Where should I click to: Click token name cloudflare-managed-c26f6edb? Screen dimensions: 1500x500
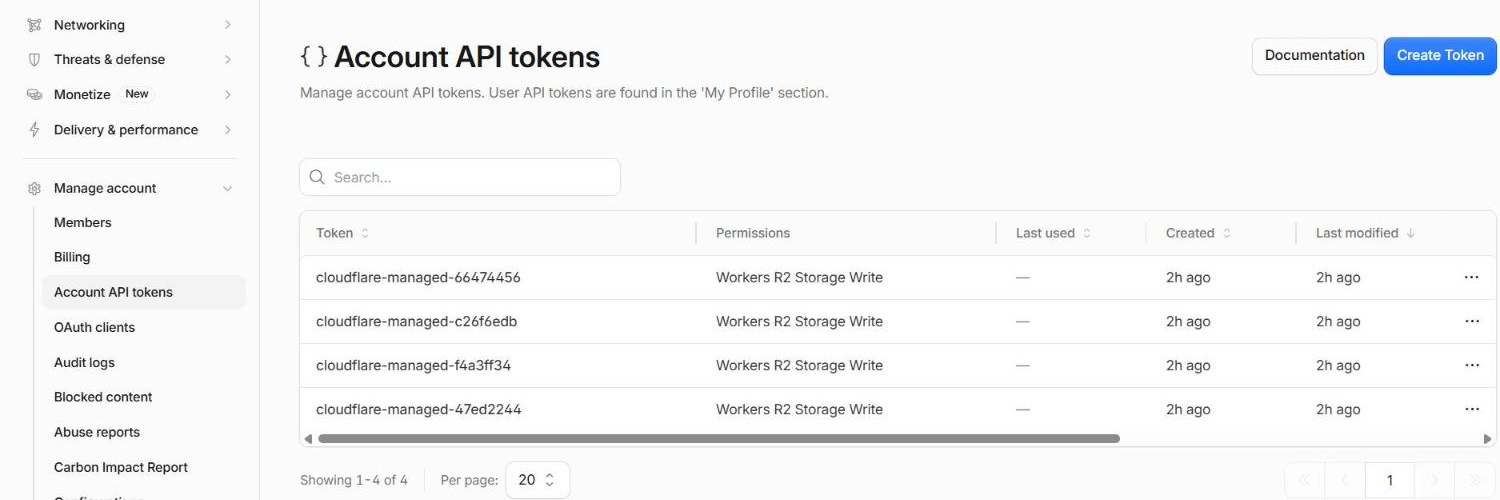tap(416, 321)
